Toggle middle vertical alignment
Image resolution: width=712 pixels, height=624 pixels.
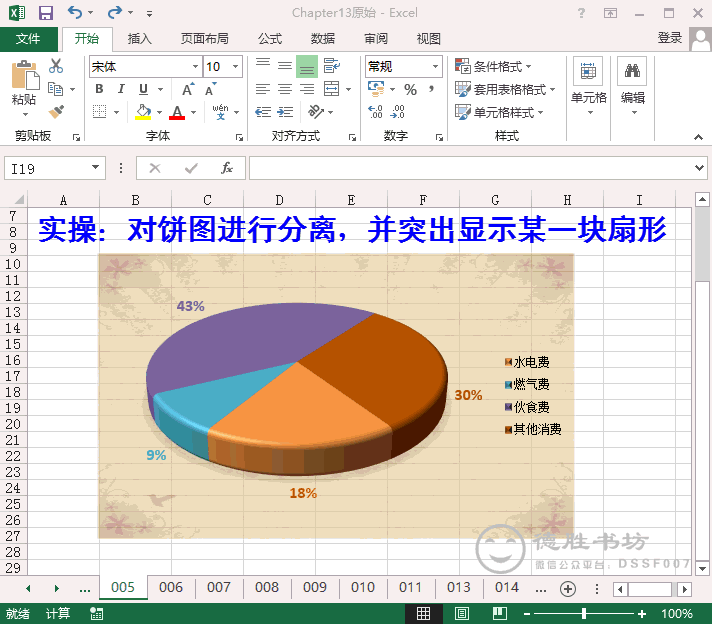[x=285, y=66]
